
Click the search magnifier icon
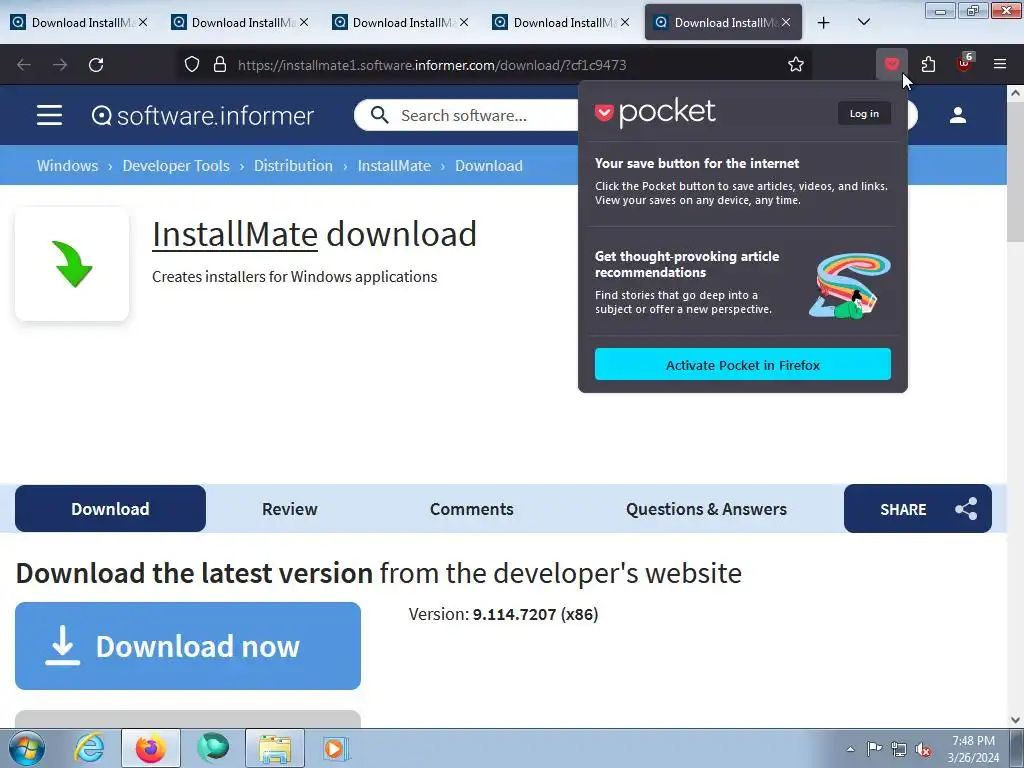click(x=379, y=115)
